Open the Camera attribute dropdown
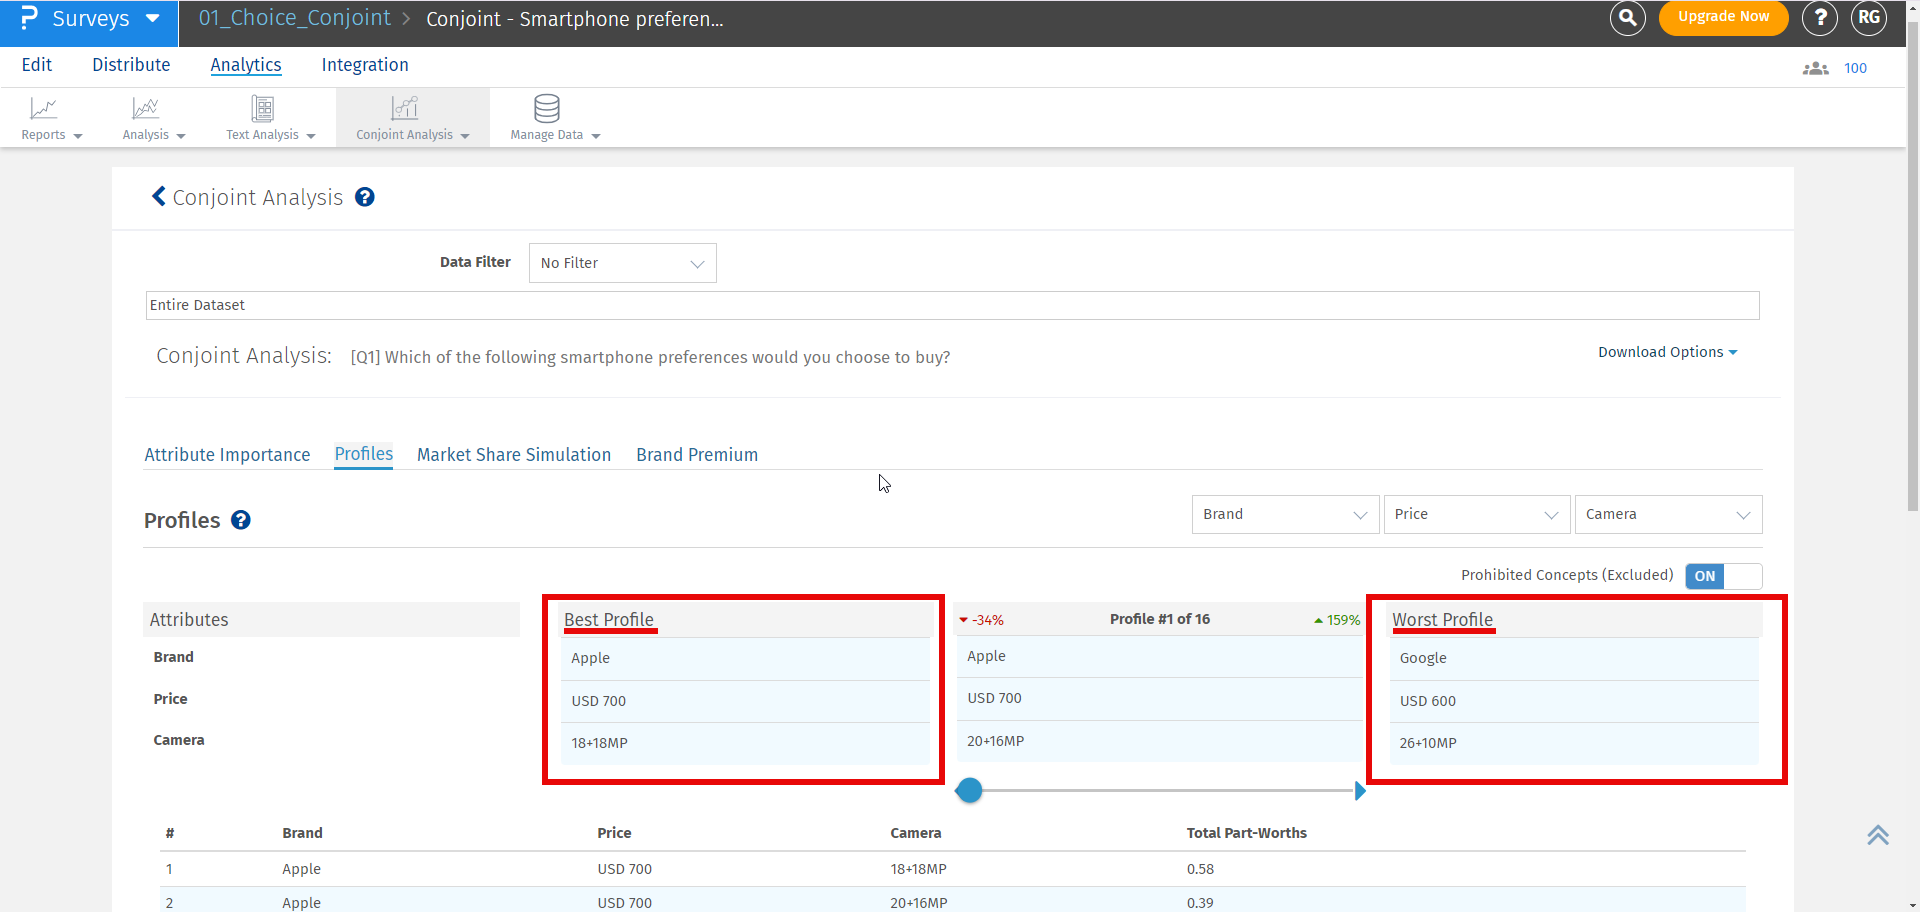 pyautogui.click(x=1667, y=514)
